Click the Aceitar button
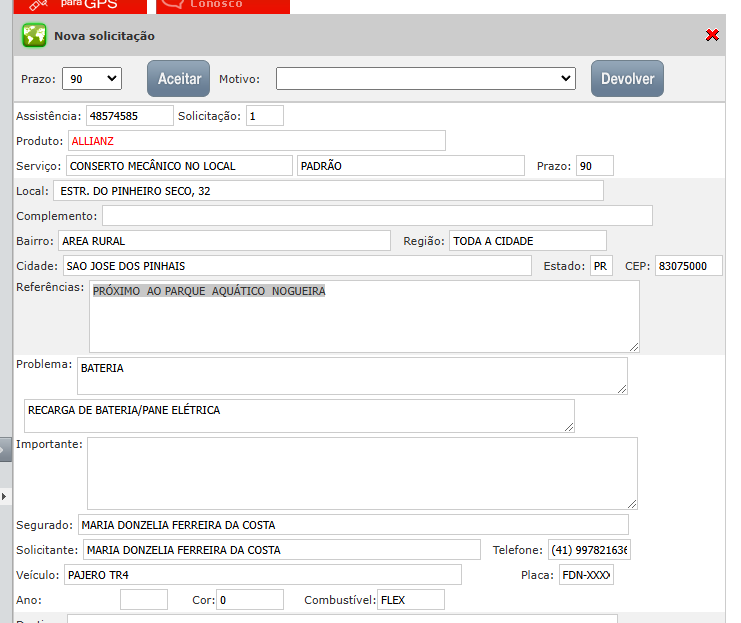Viewport: 741px width, 623px height. (179, 78)
